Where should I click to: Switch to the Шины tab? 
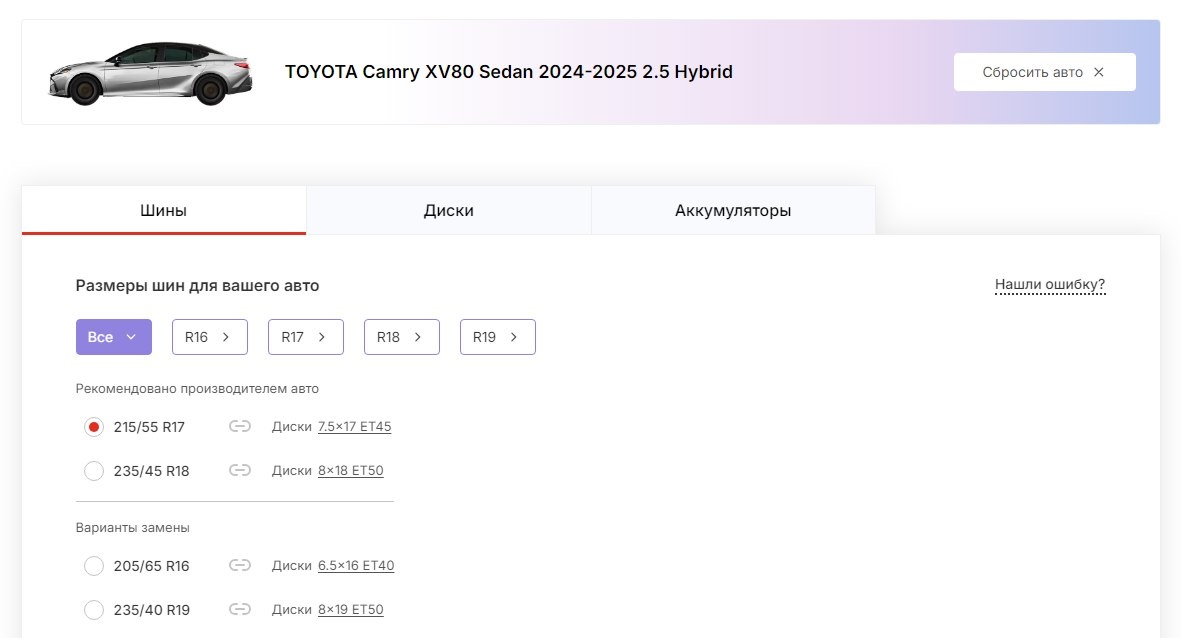(x=163, y=210)
